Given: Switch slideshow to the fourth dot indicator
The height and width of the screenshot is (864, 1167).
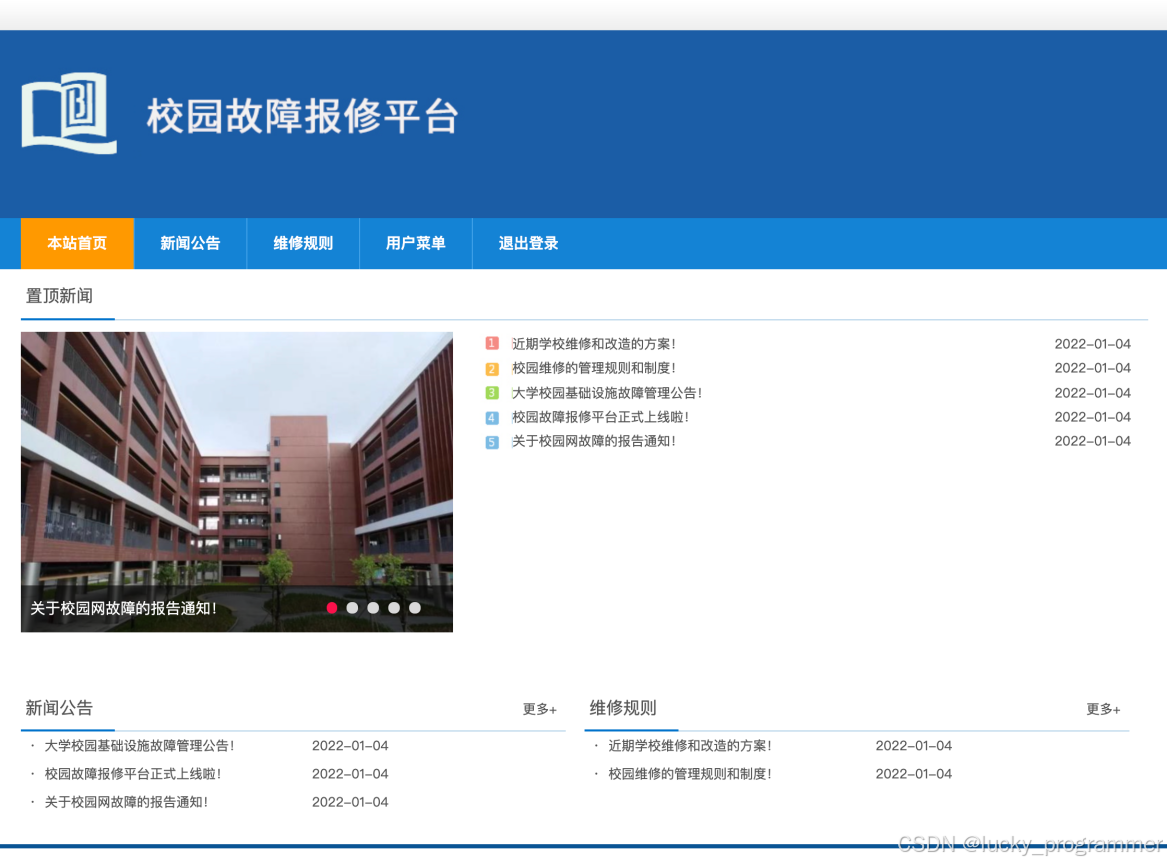Looking at the screenshot, I should (394, 607).
